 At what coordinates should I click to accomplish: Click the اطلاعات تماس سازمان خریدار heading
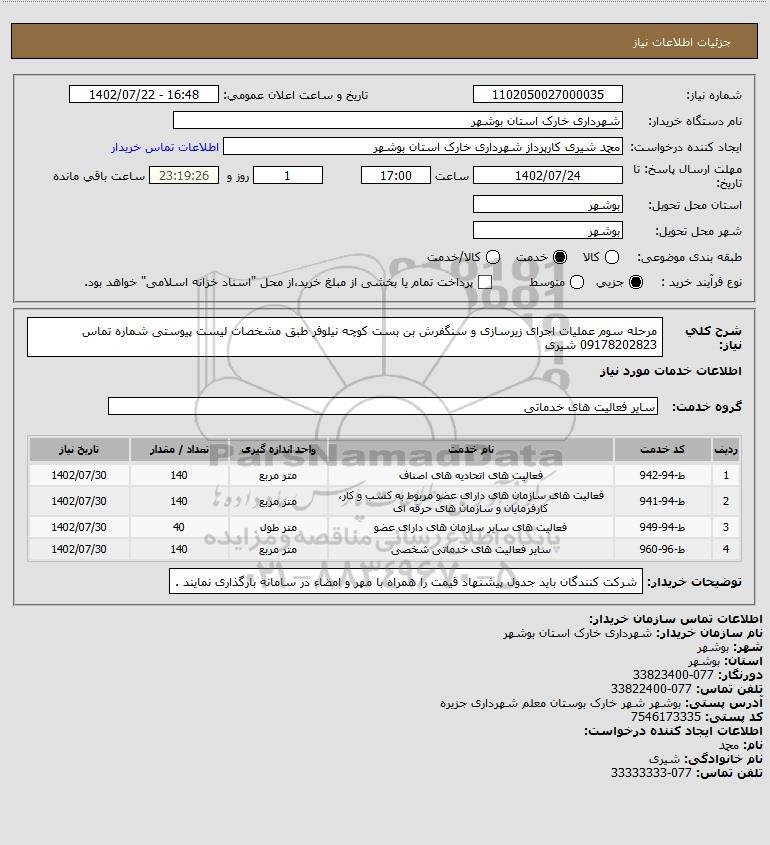point(676,619)
